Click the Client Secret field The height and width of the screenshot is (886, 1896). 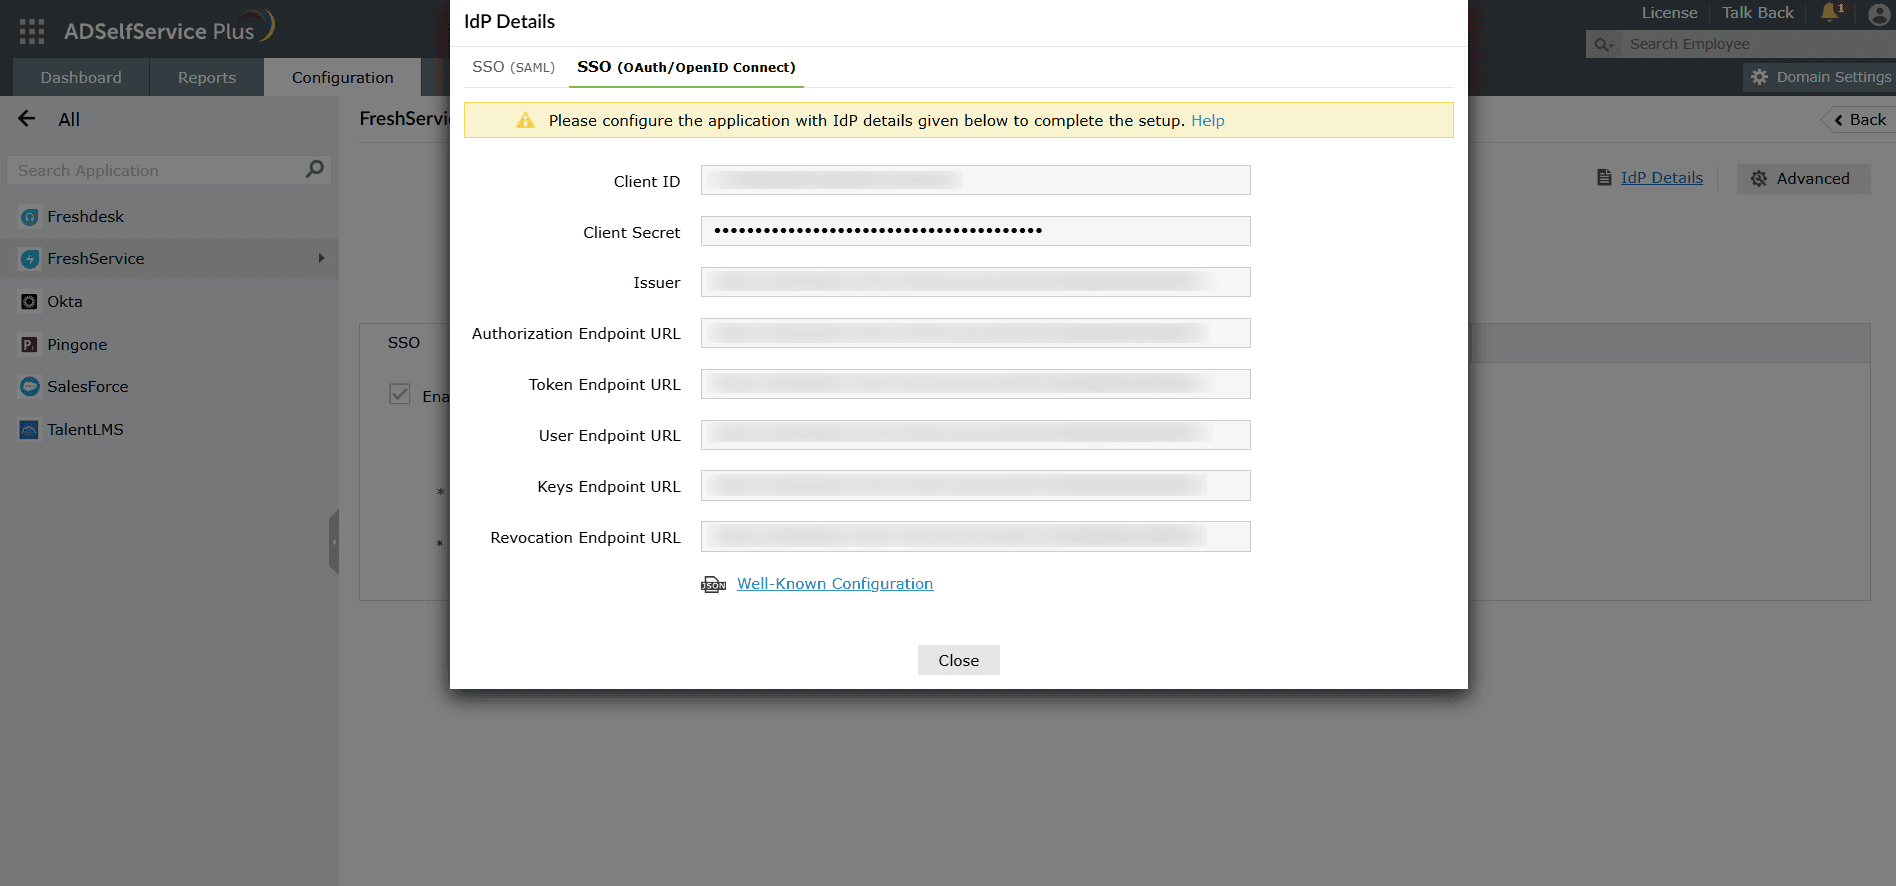[976, 231]
